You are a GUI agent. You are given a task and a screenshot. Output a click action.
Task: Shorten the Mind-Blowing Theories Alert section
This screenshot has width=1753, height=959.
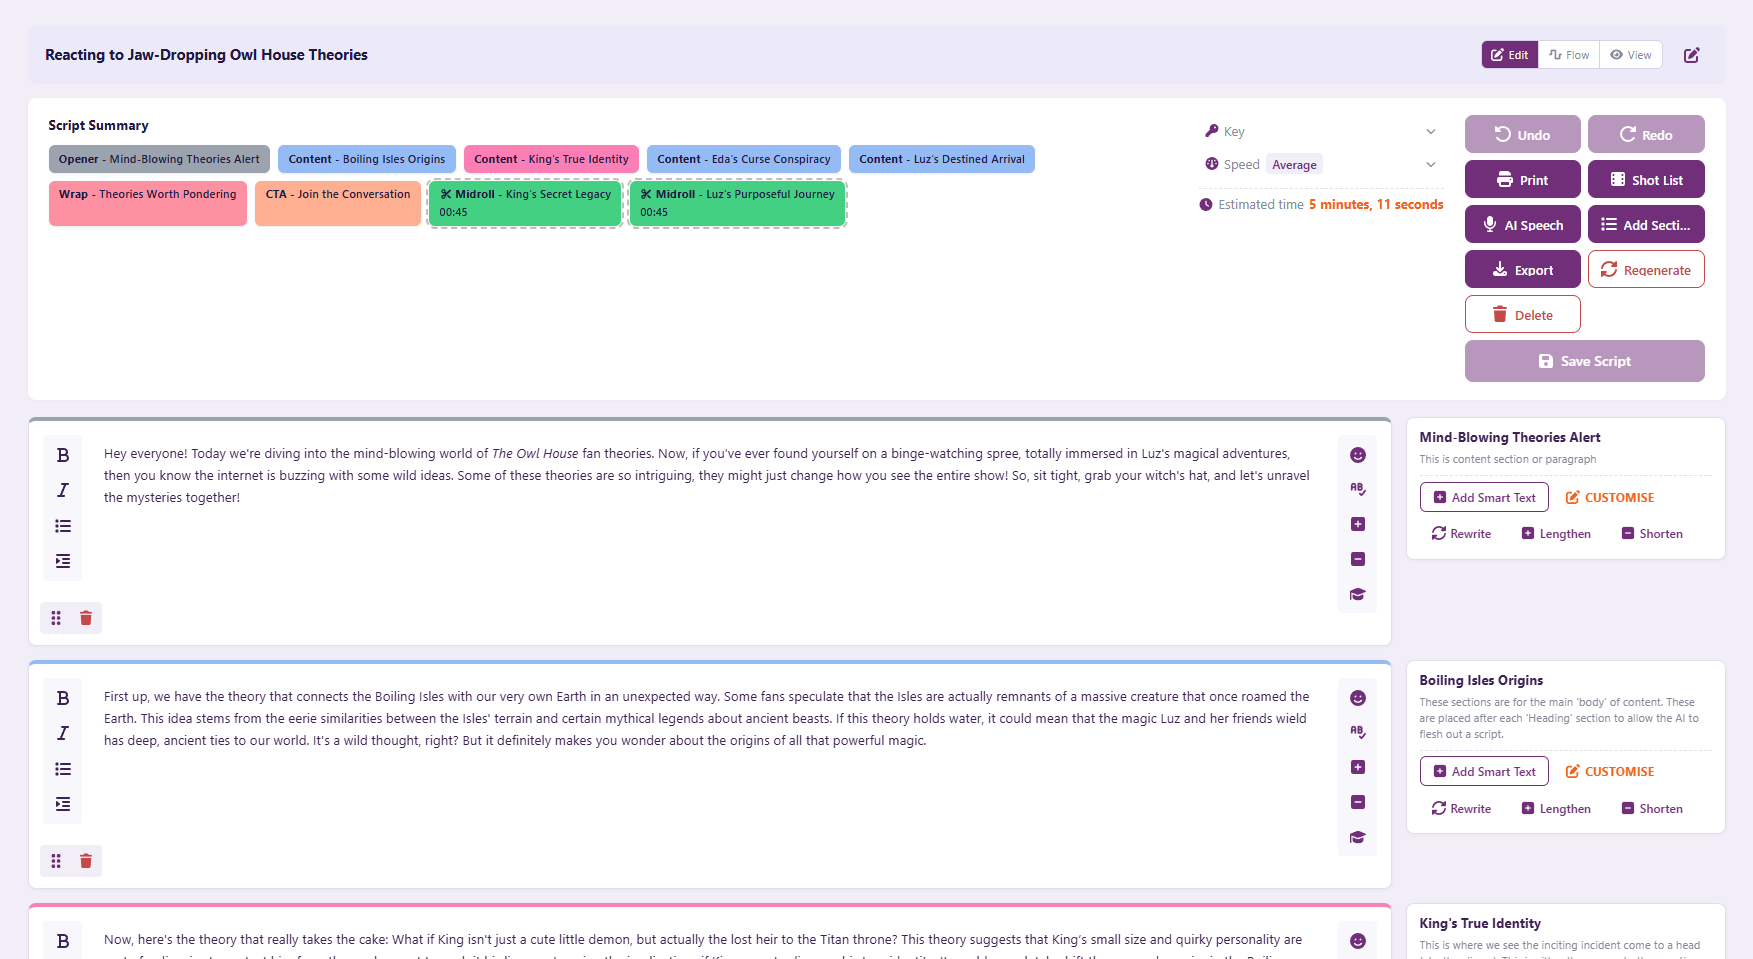[x=1652, y=534]
